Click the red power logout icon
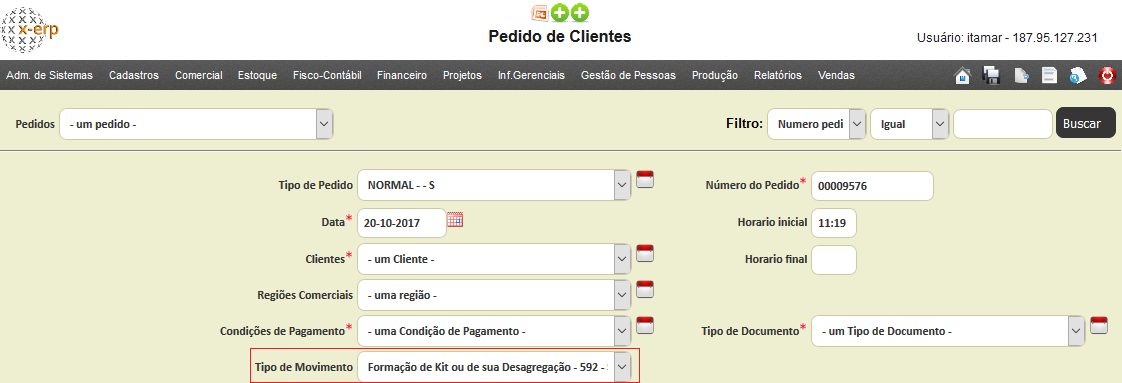1122x383 pixels. click(x=1107, y=75)
